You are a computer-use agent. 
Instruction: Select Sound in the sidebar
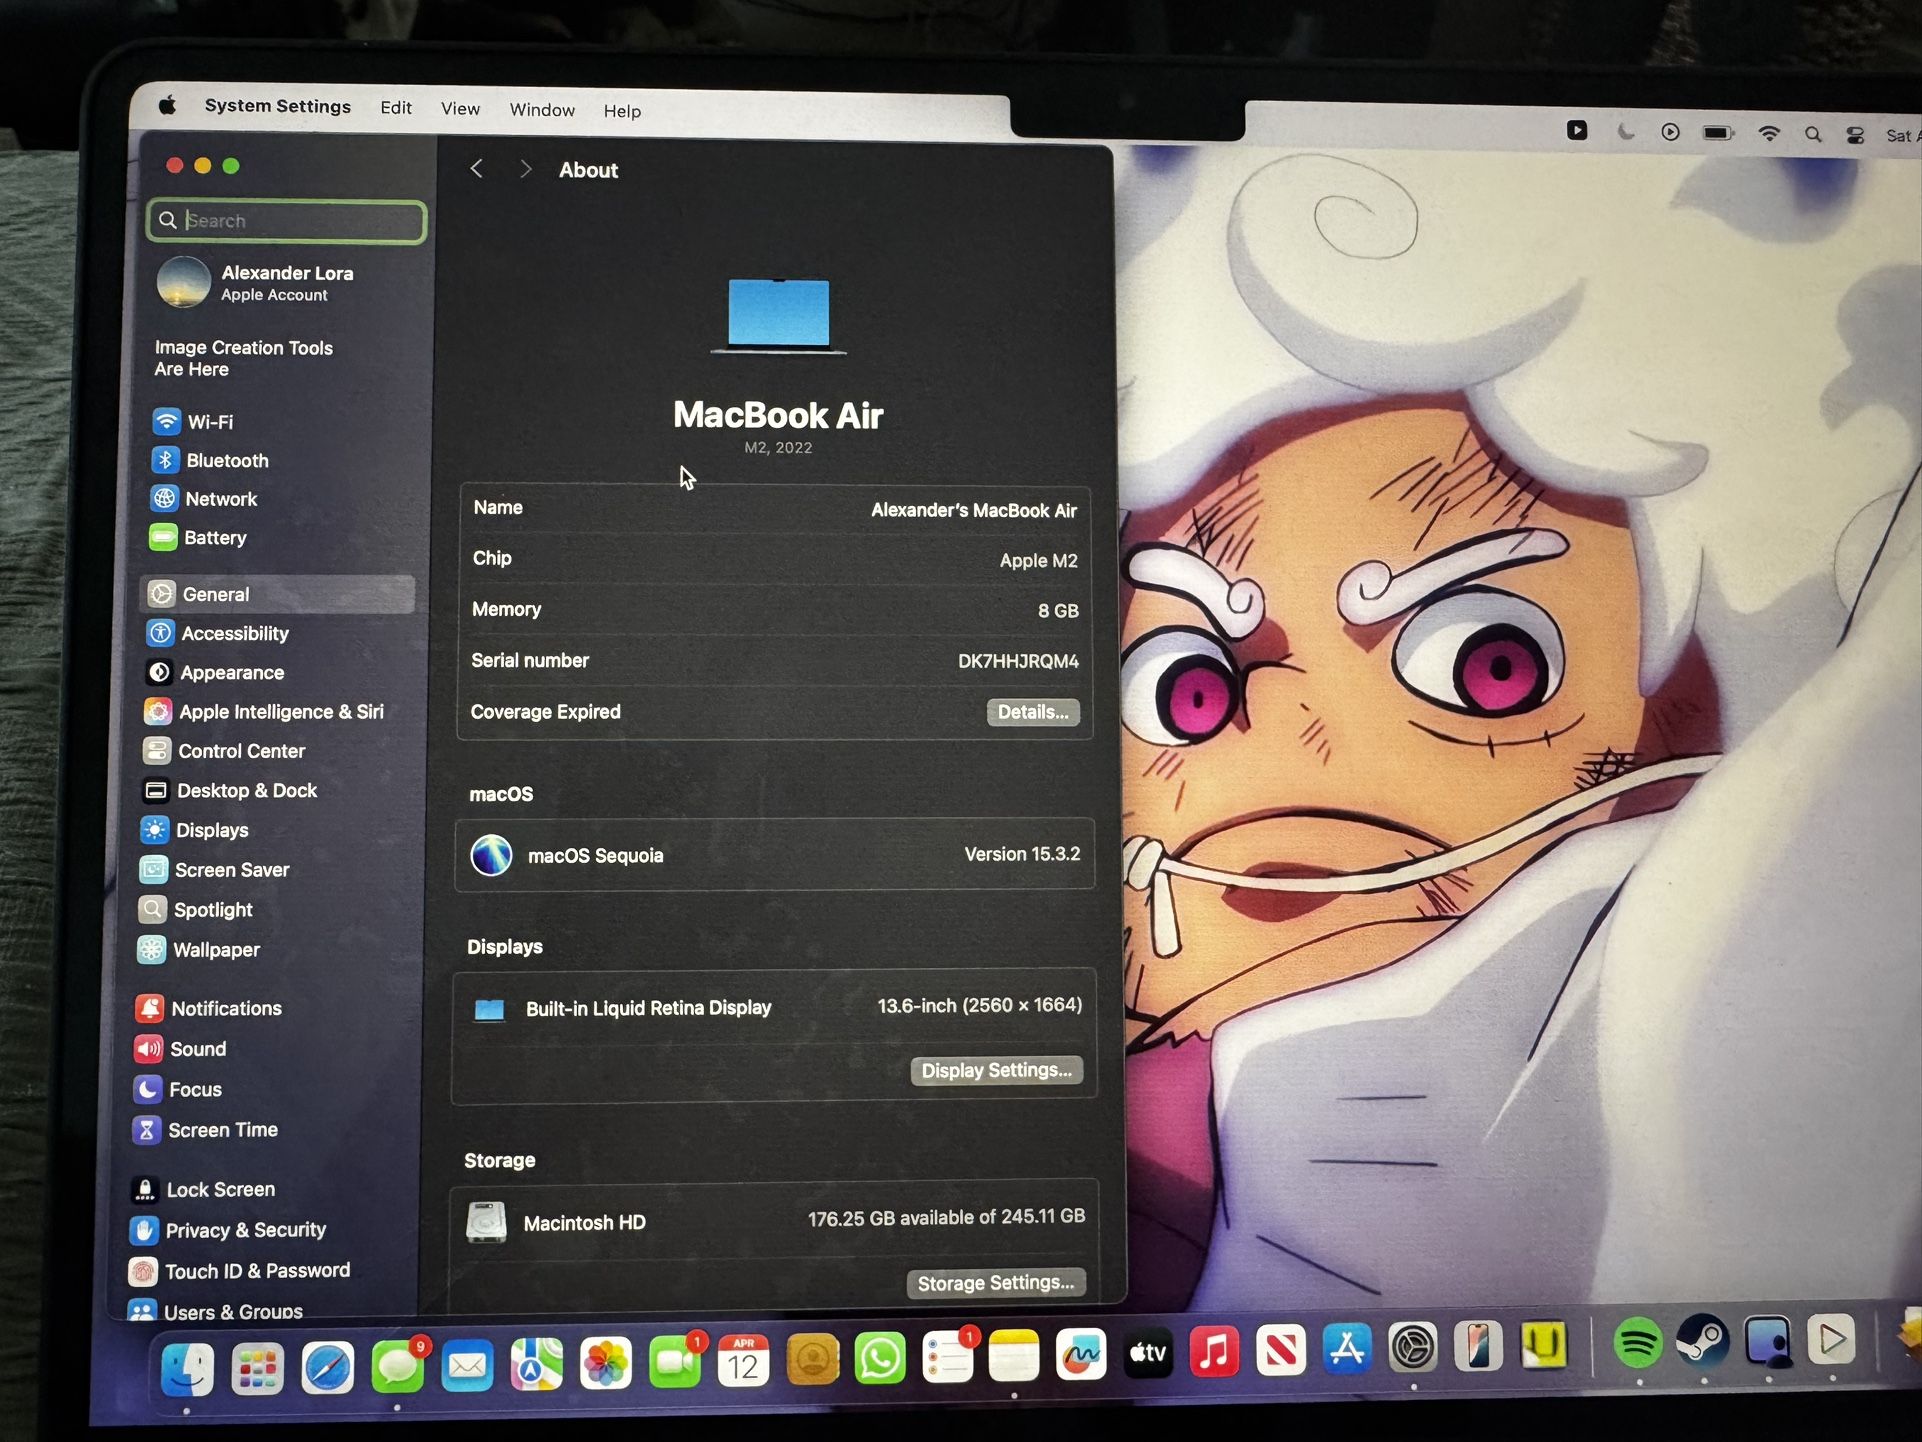pyautogui.click(x=180, y=1049)
